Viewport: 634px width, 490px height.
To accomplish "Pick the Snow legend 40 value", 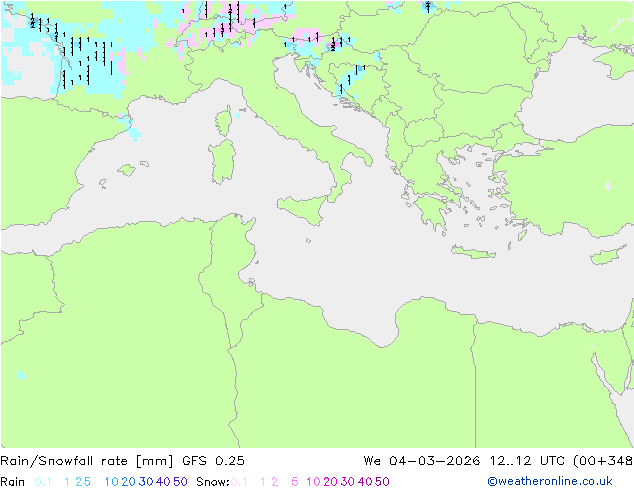I will tap(365, 482).
